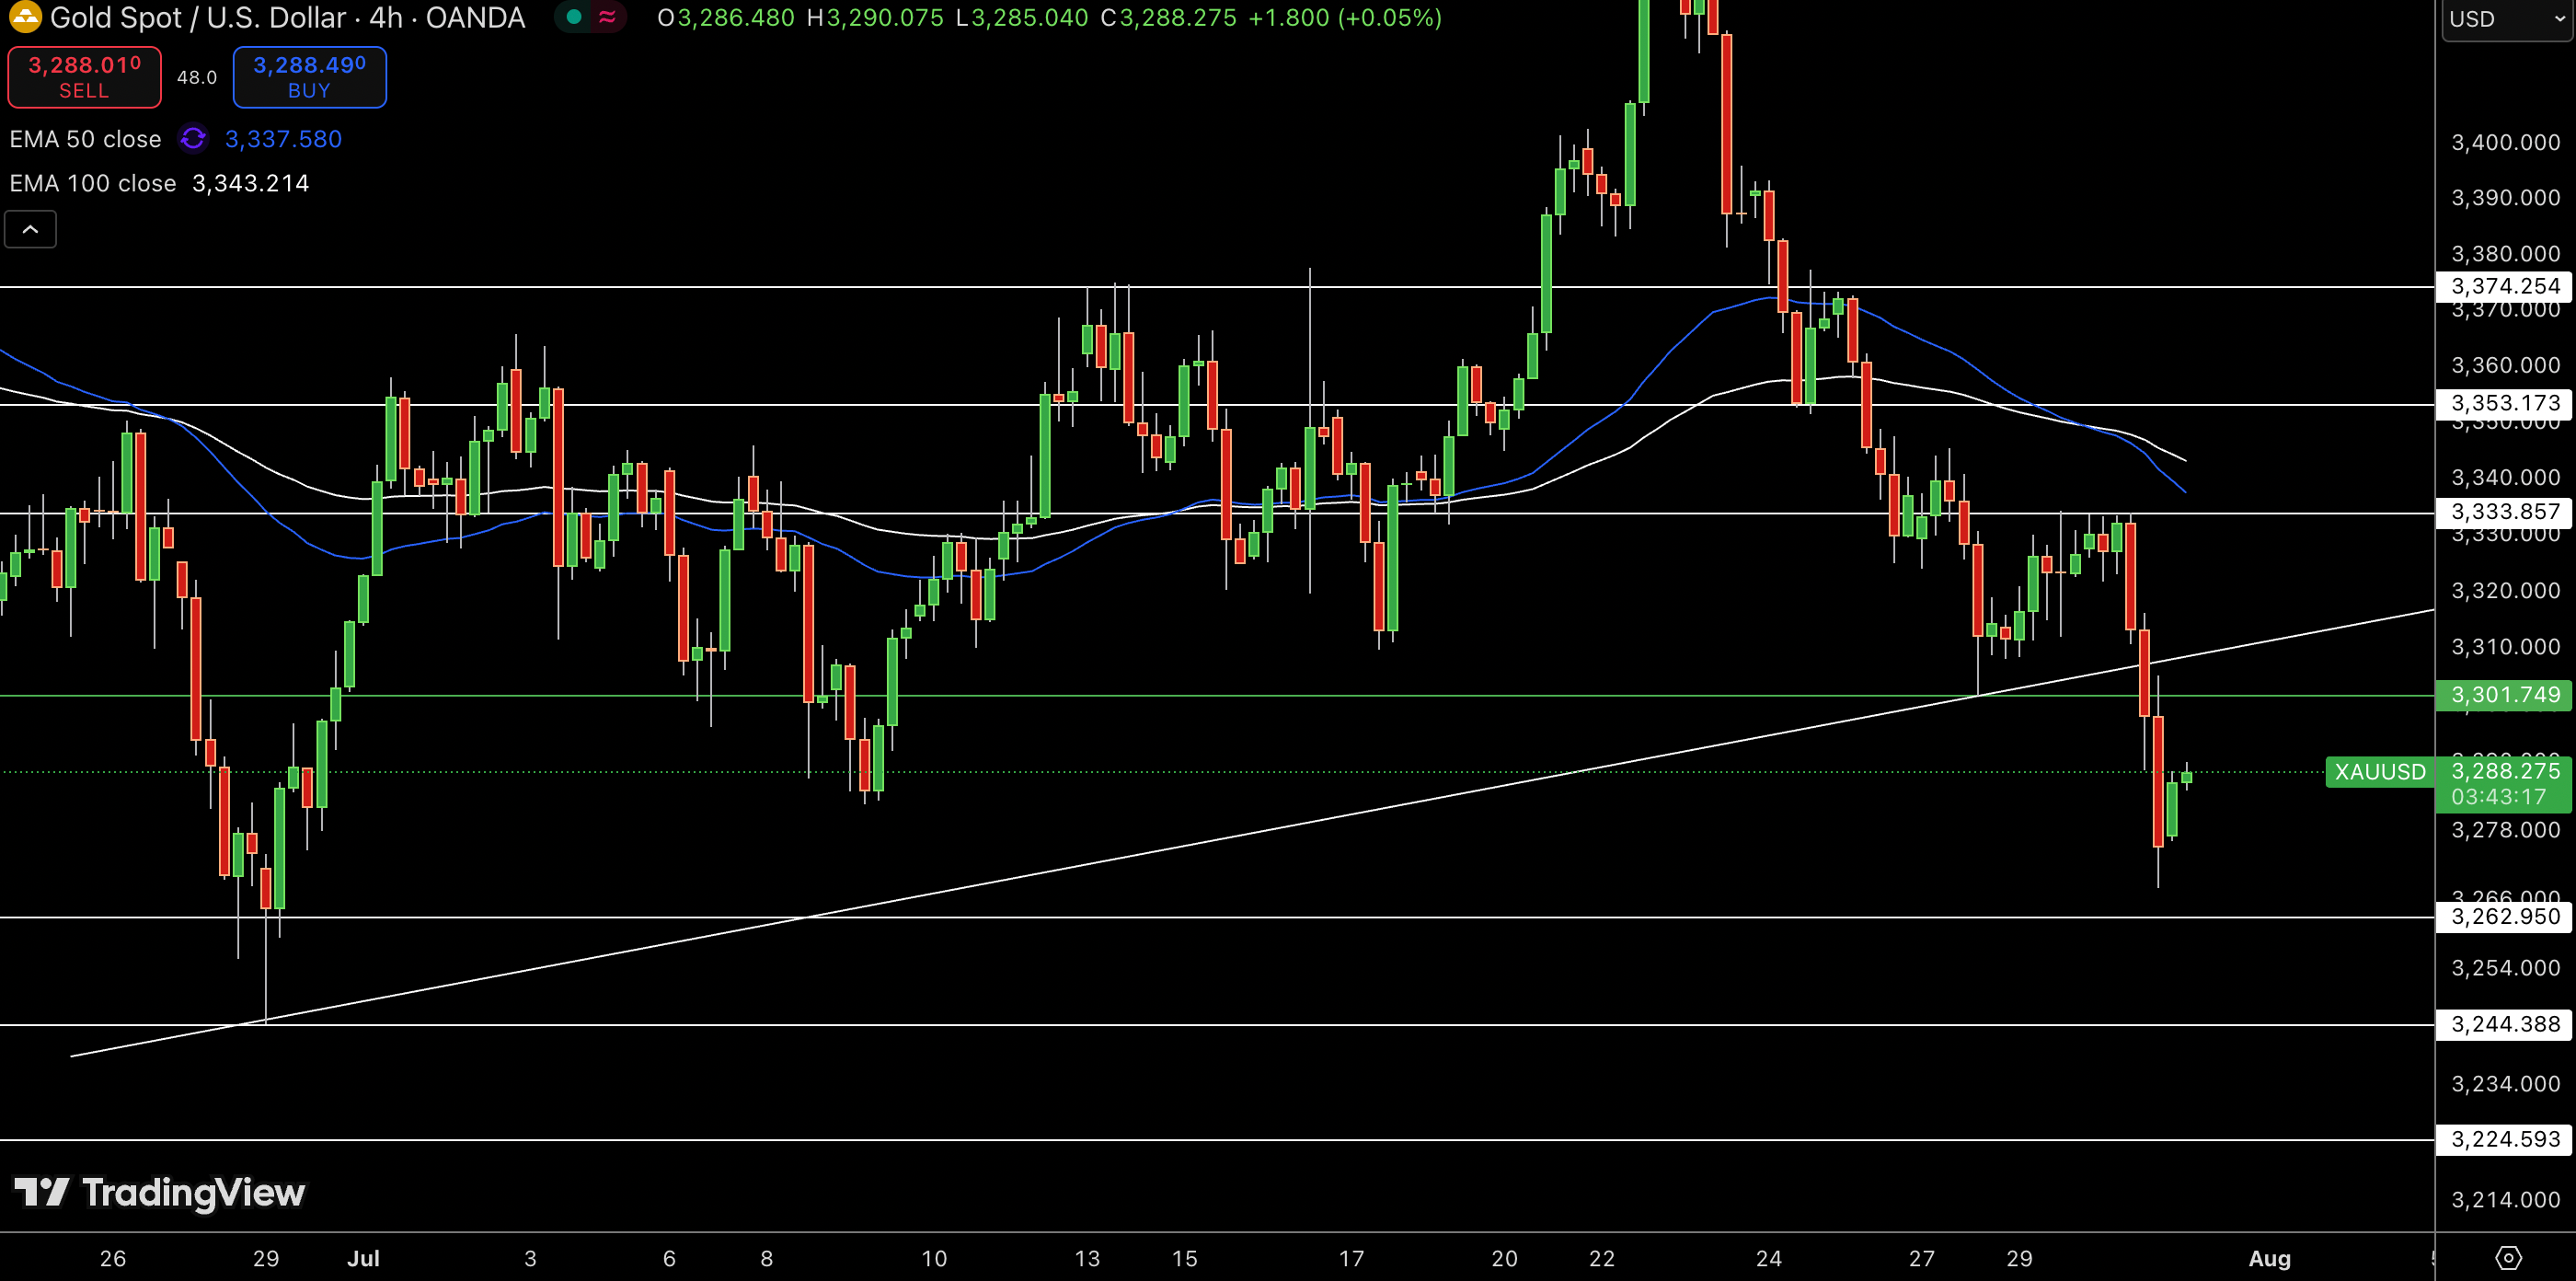
Task: Open the USD currency dropdown
Action: [2506, 19]
